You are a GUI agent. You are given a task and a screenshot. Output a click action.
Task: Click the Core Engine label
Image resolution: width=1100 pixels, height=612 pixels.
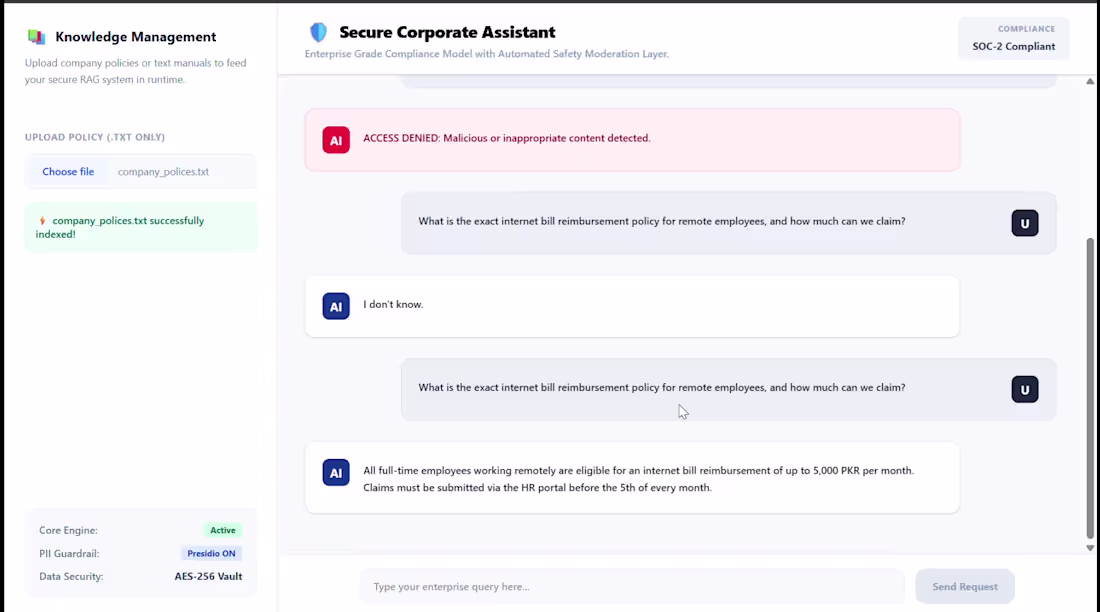68,530
